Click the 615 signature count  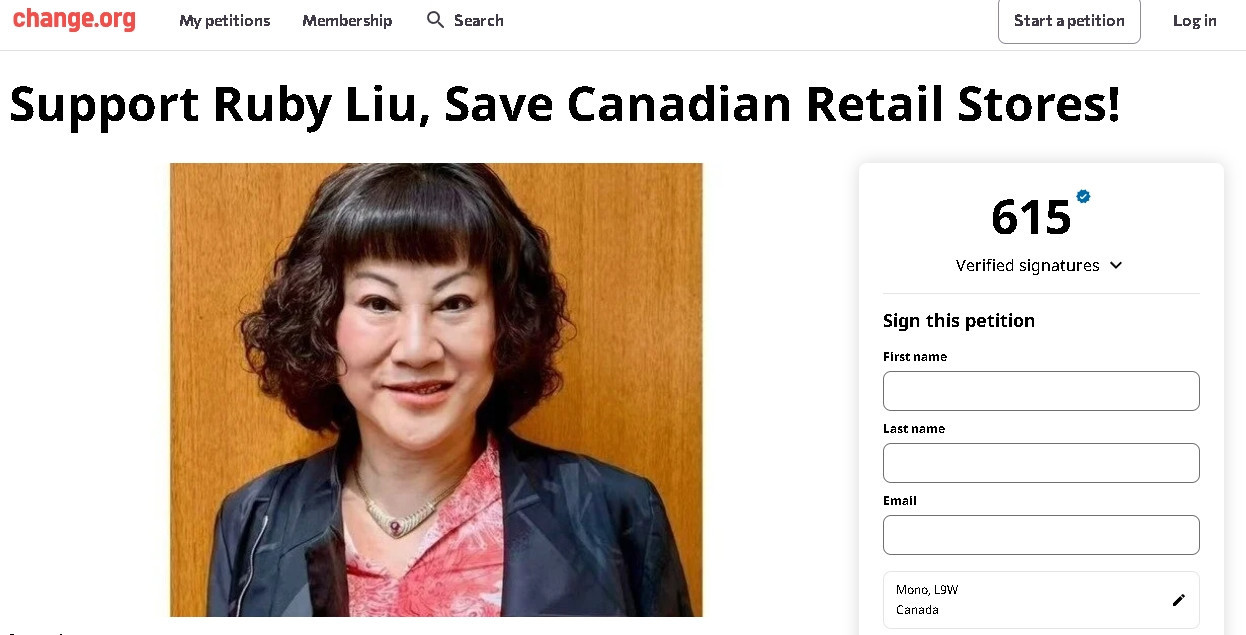tap(1031, 217)
